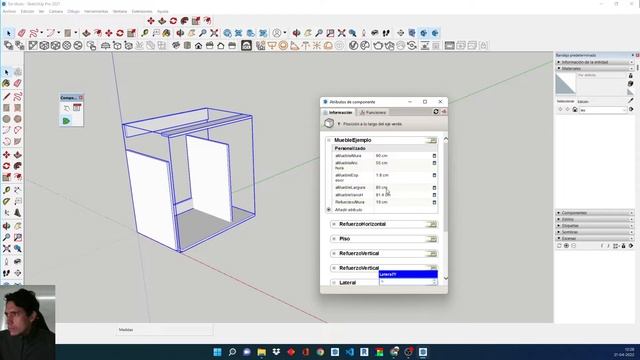Select the Orbit tool in left toolbar
Image resolution: width=640 pixels, height=360 pixels.
[x=6, y=226]
